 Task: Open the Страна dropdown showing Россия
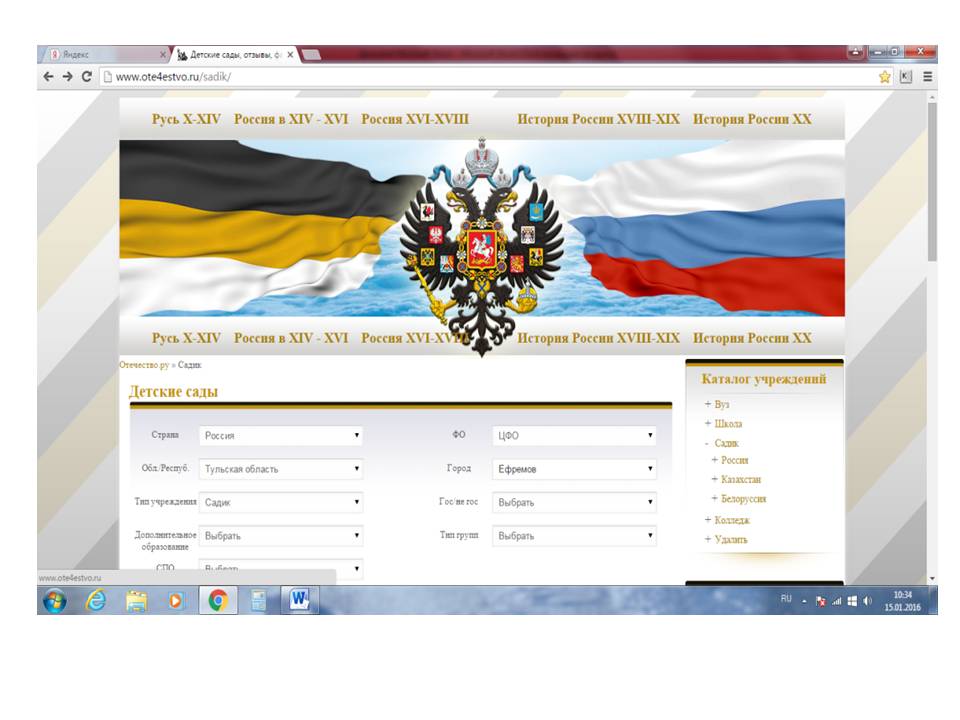click(281, 435)
